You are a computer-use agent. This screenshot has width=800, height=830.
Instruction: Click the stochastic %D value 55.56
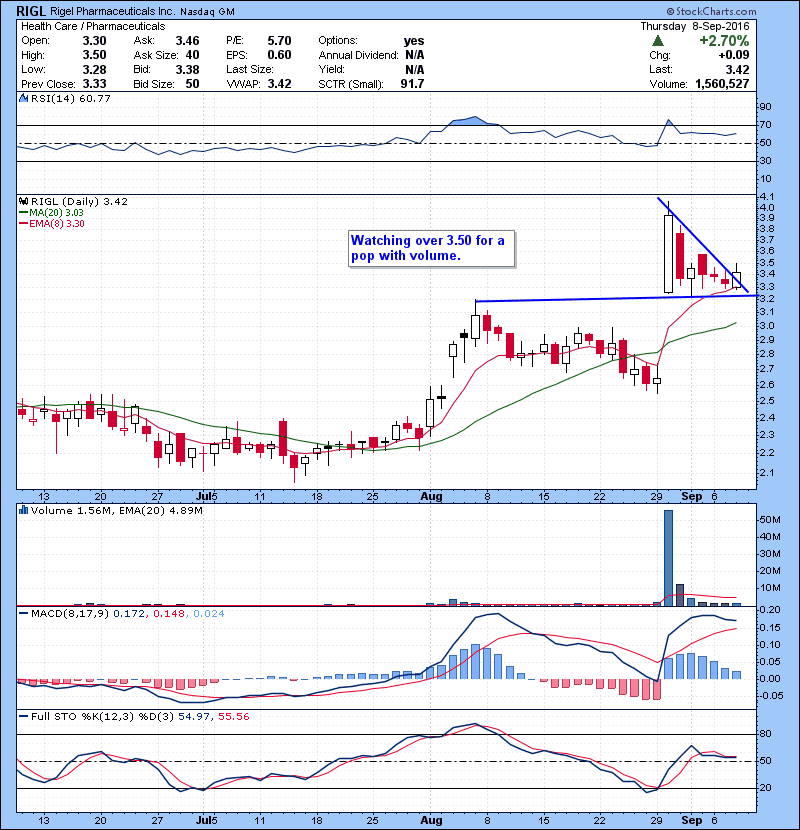233,717
